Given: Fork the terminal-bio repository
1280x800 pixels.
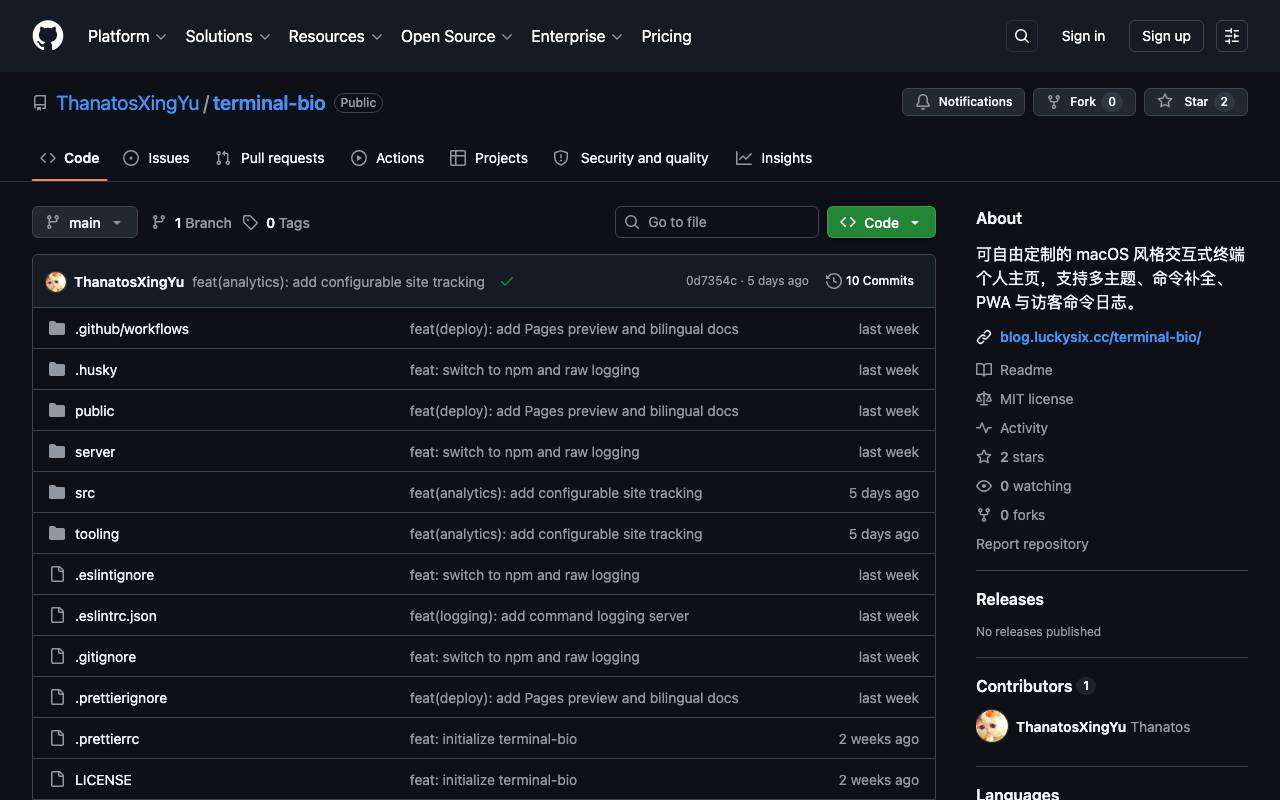Looking at the screenshot, I should pos(1084,102).
